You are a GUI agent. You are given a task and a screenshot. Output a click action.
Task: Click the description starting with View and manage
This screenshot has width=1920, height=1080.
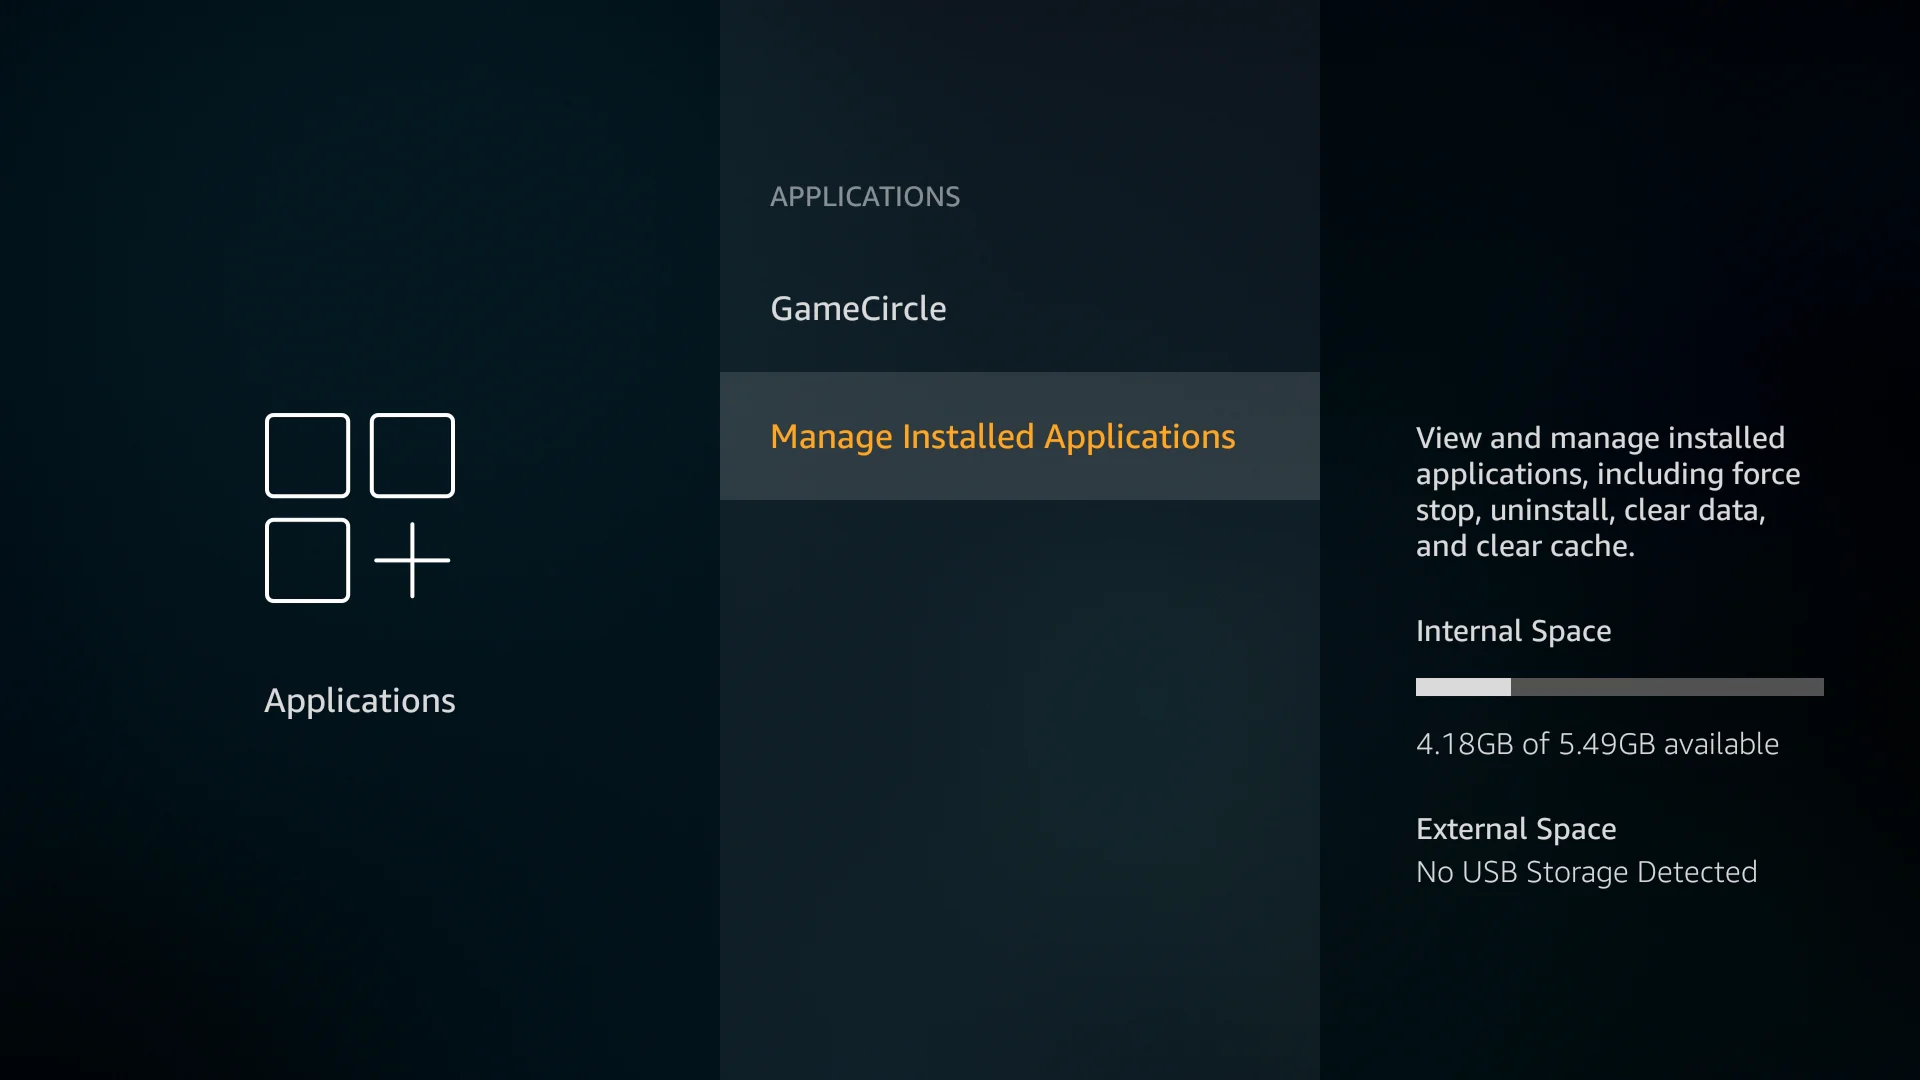(1600, 438)
